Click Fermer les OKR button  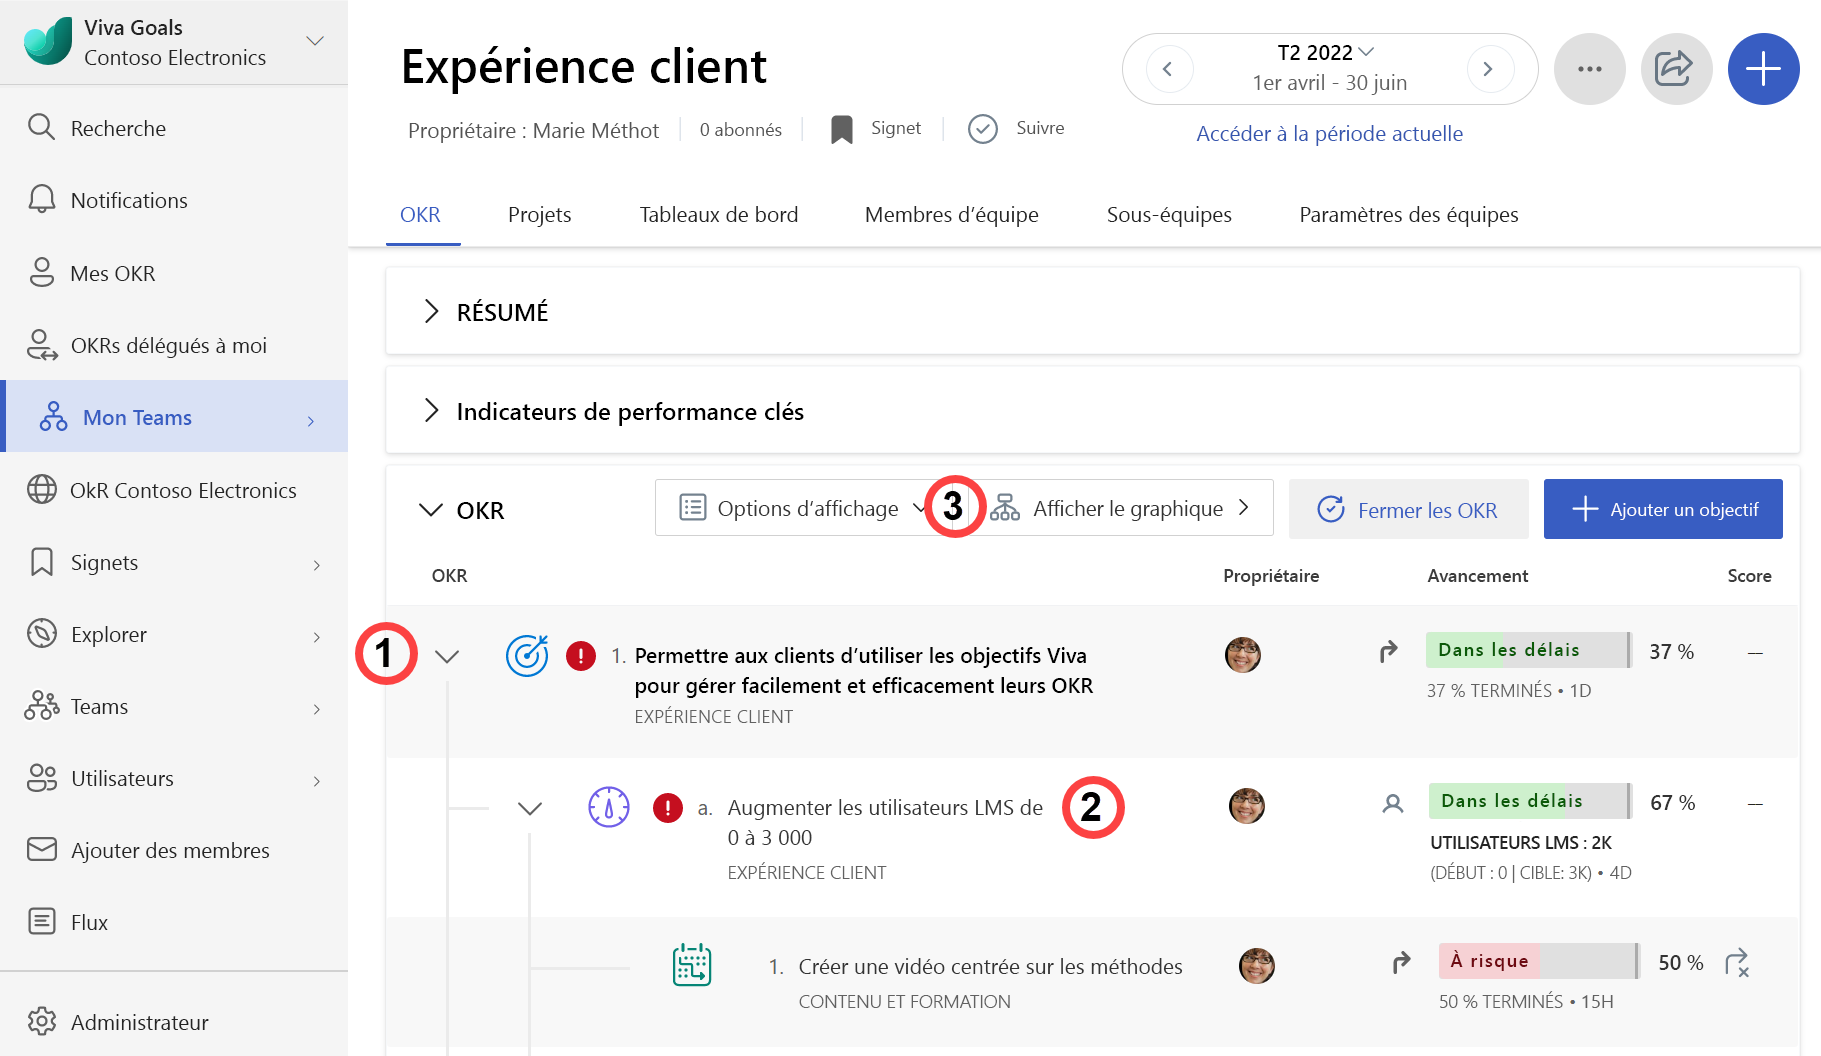tap(1408, 509)
